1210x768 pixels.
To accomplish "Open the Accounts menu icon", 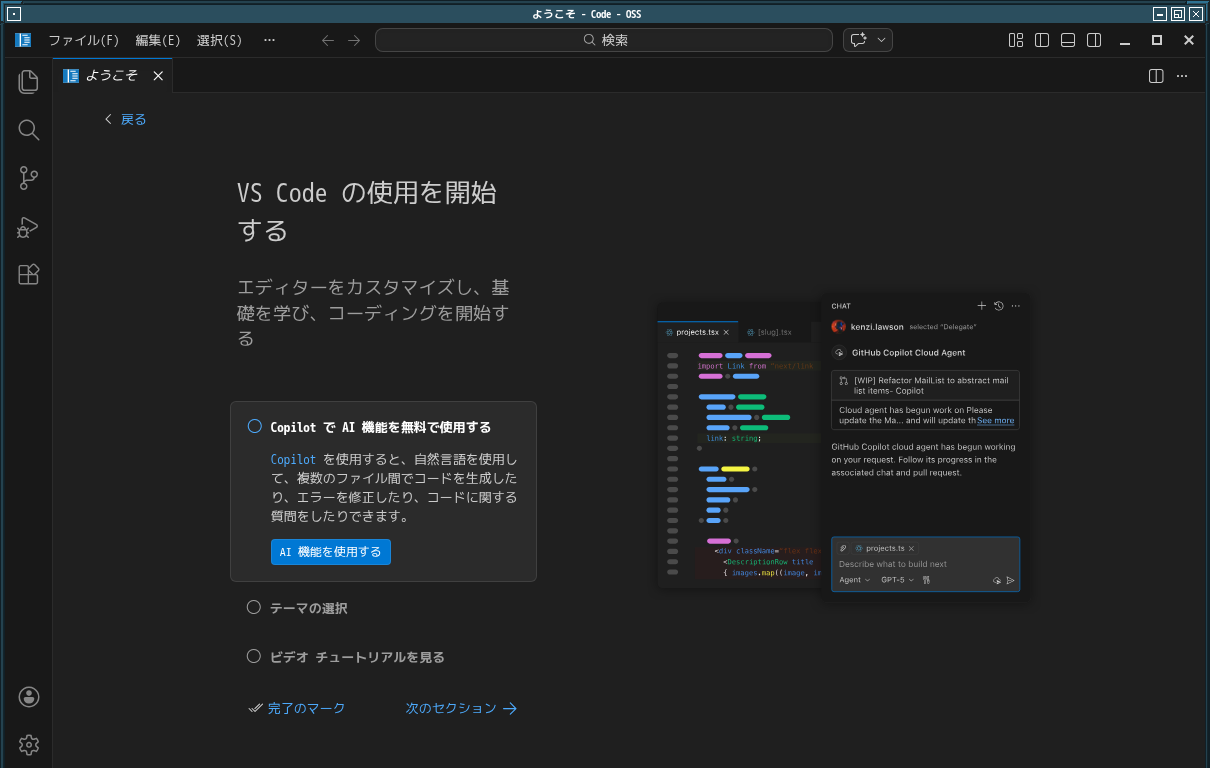I will (28, 697).
